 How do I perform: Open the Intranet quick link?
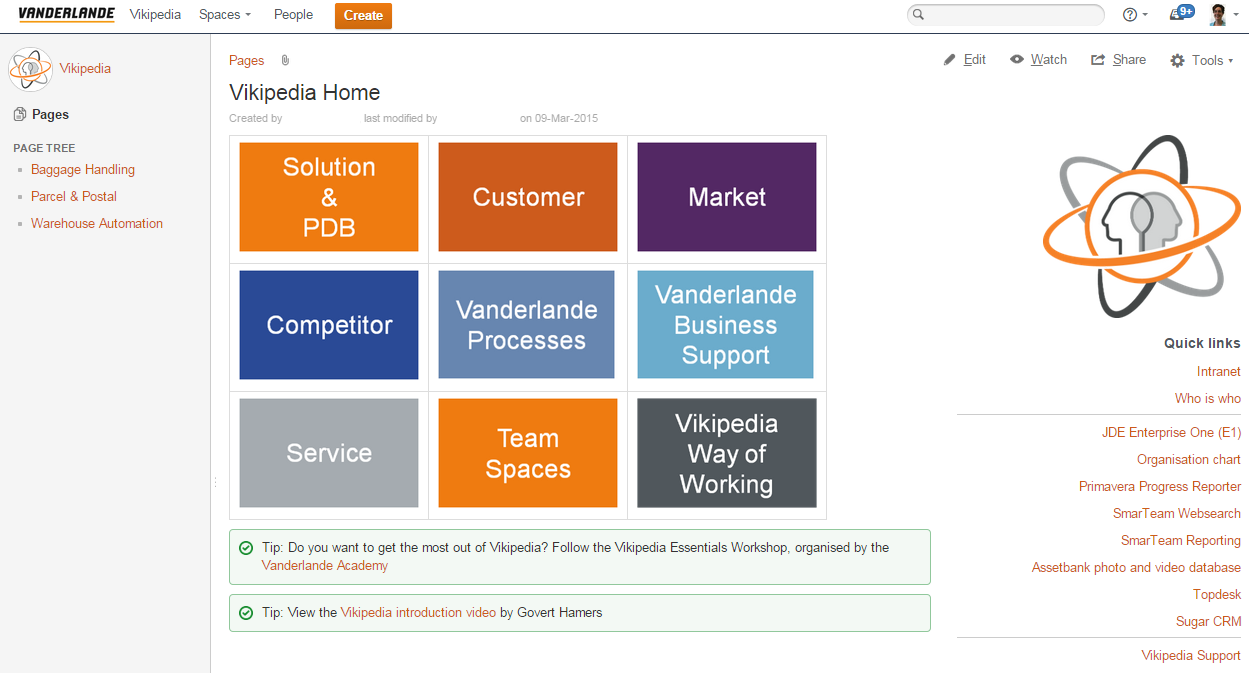[x=1219, y=372]
